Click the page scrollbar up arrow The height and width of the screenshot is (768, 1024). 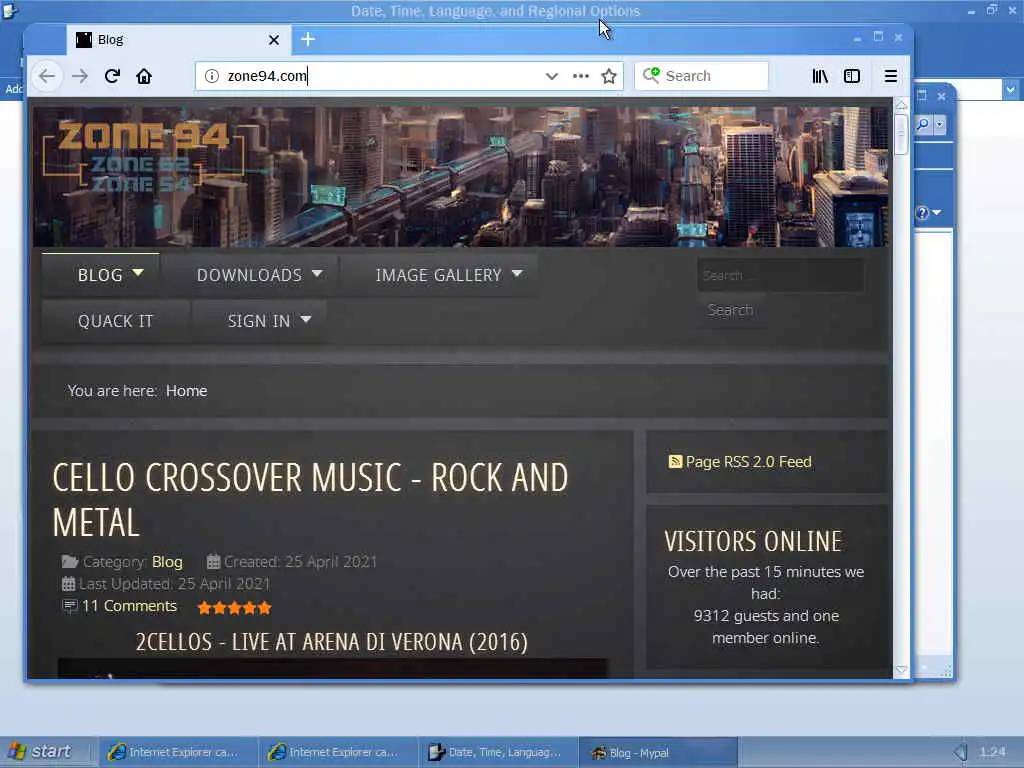(901, 105)
